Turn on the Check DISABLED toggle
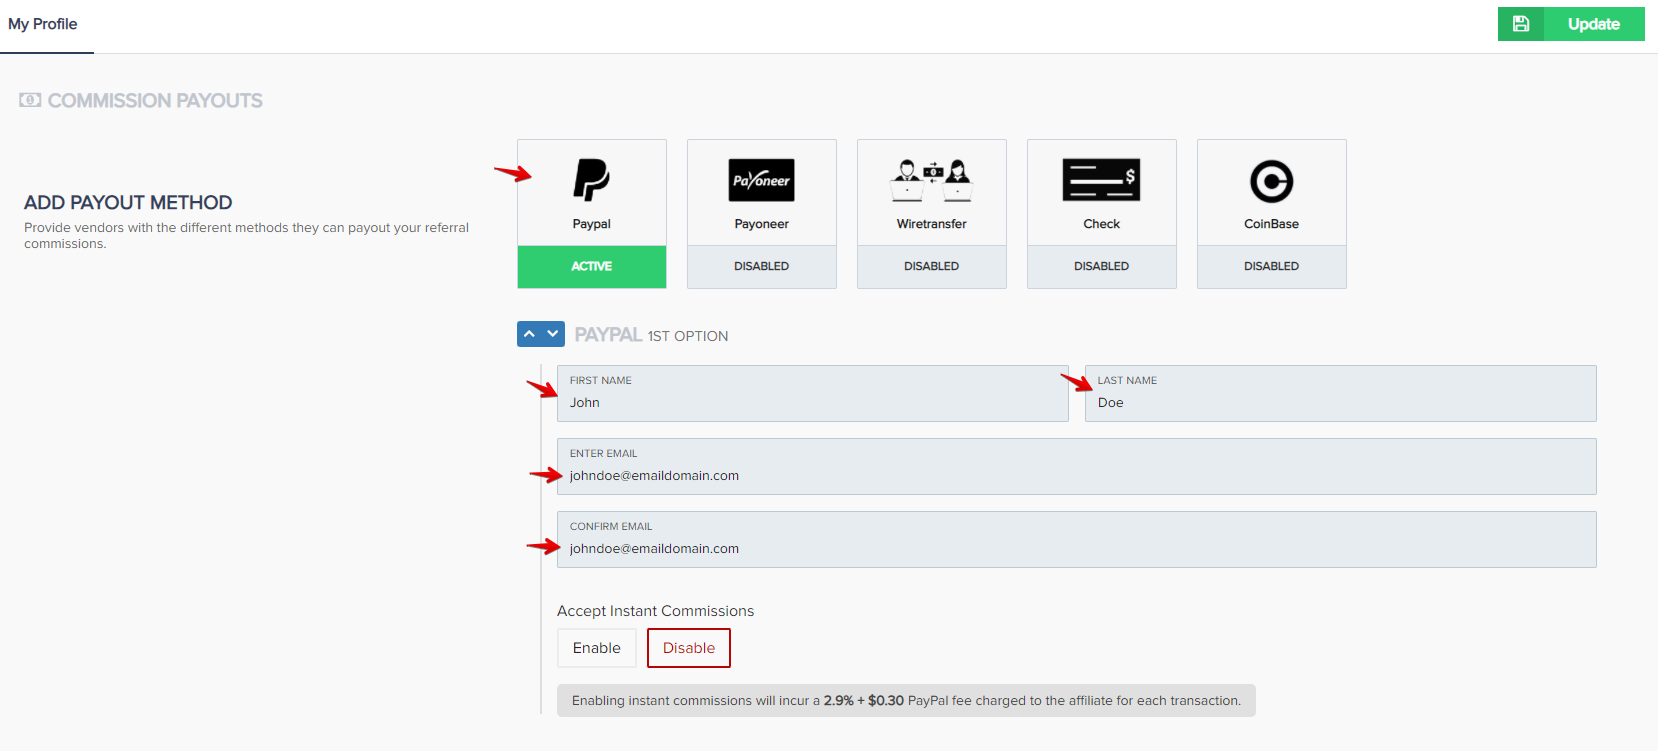This screenshot has height=751, width=1658. 1101,266
